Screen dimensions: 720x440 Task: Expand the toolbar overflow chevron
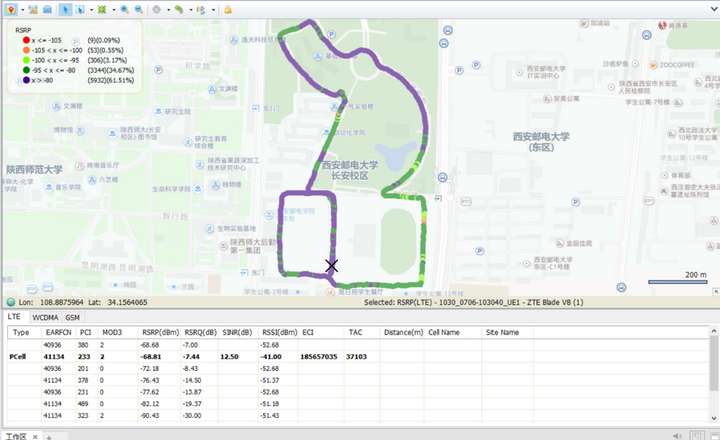714,8
